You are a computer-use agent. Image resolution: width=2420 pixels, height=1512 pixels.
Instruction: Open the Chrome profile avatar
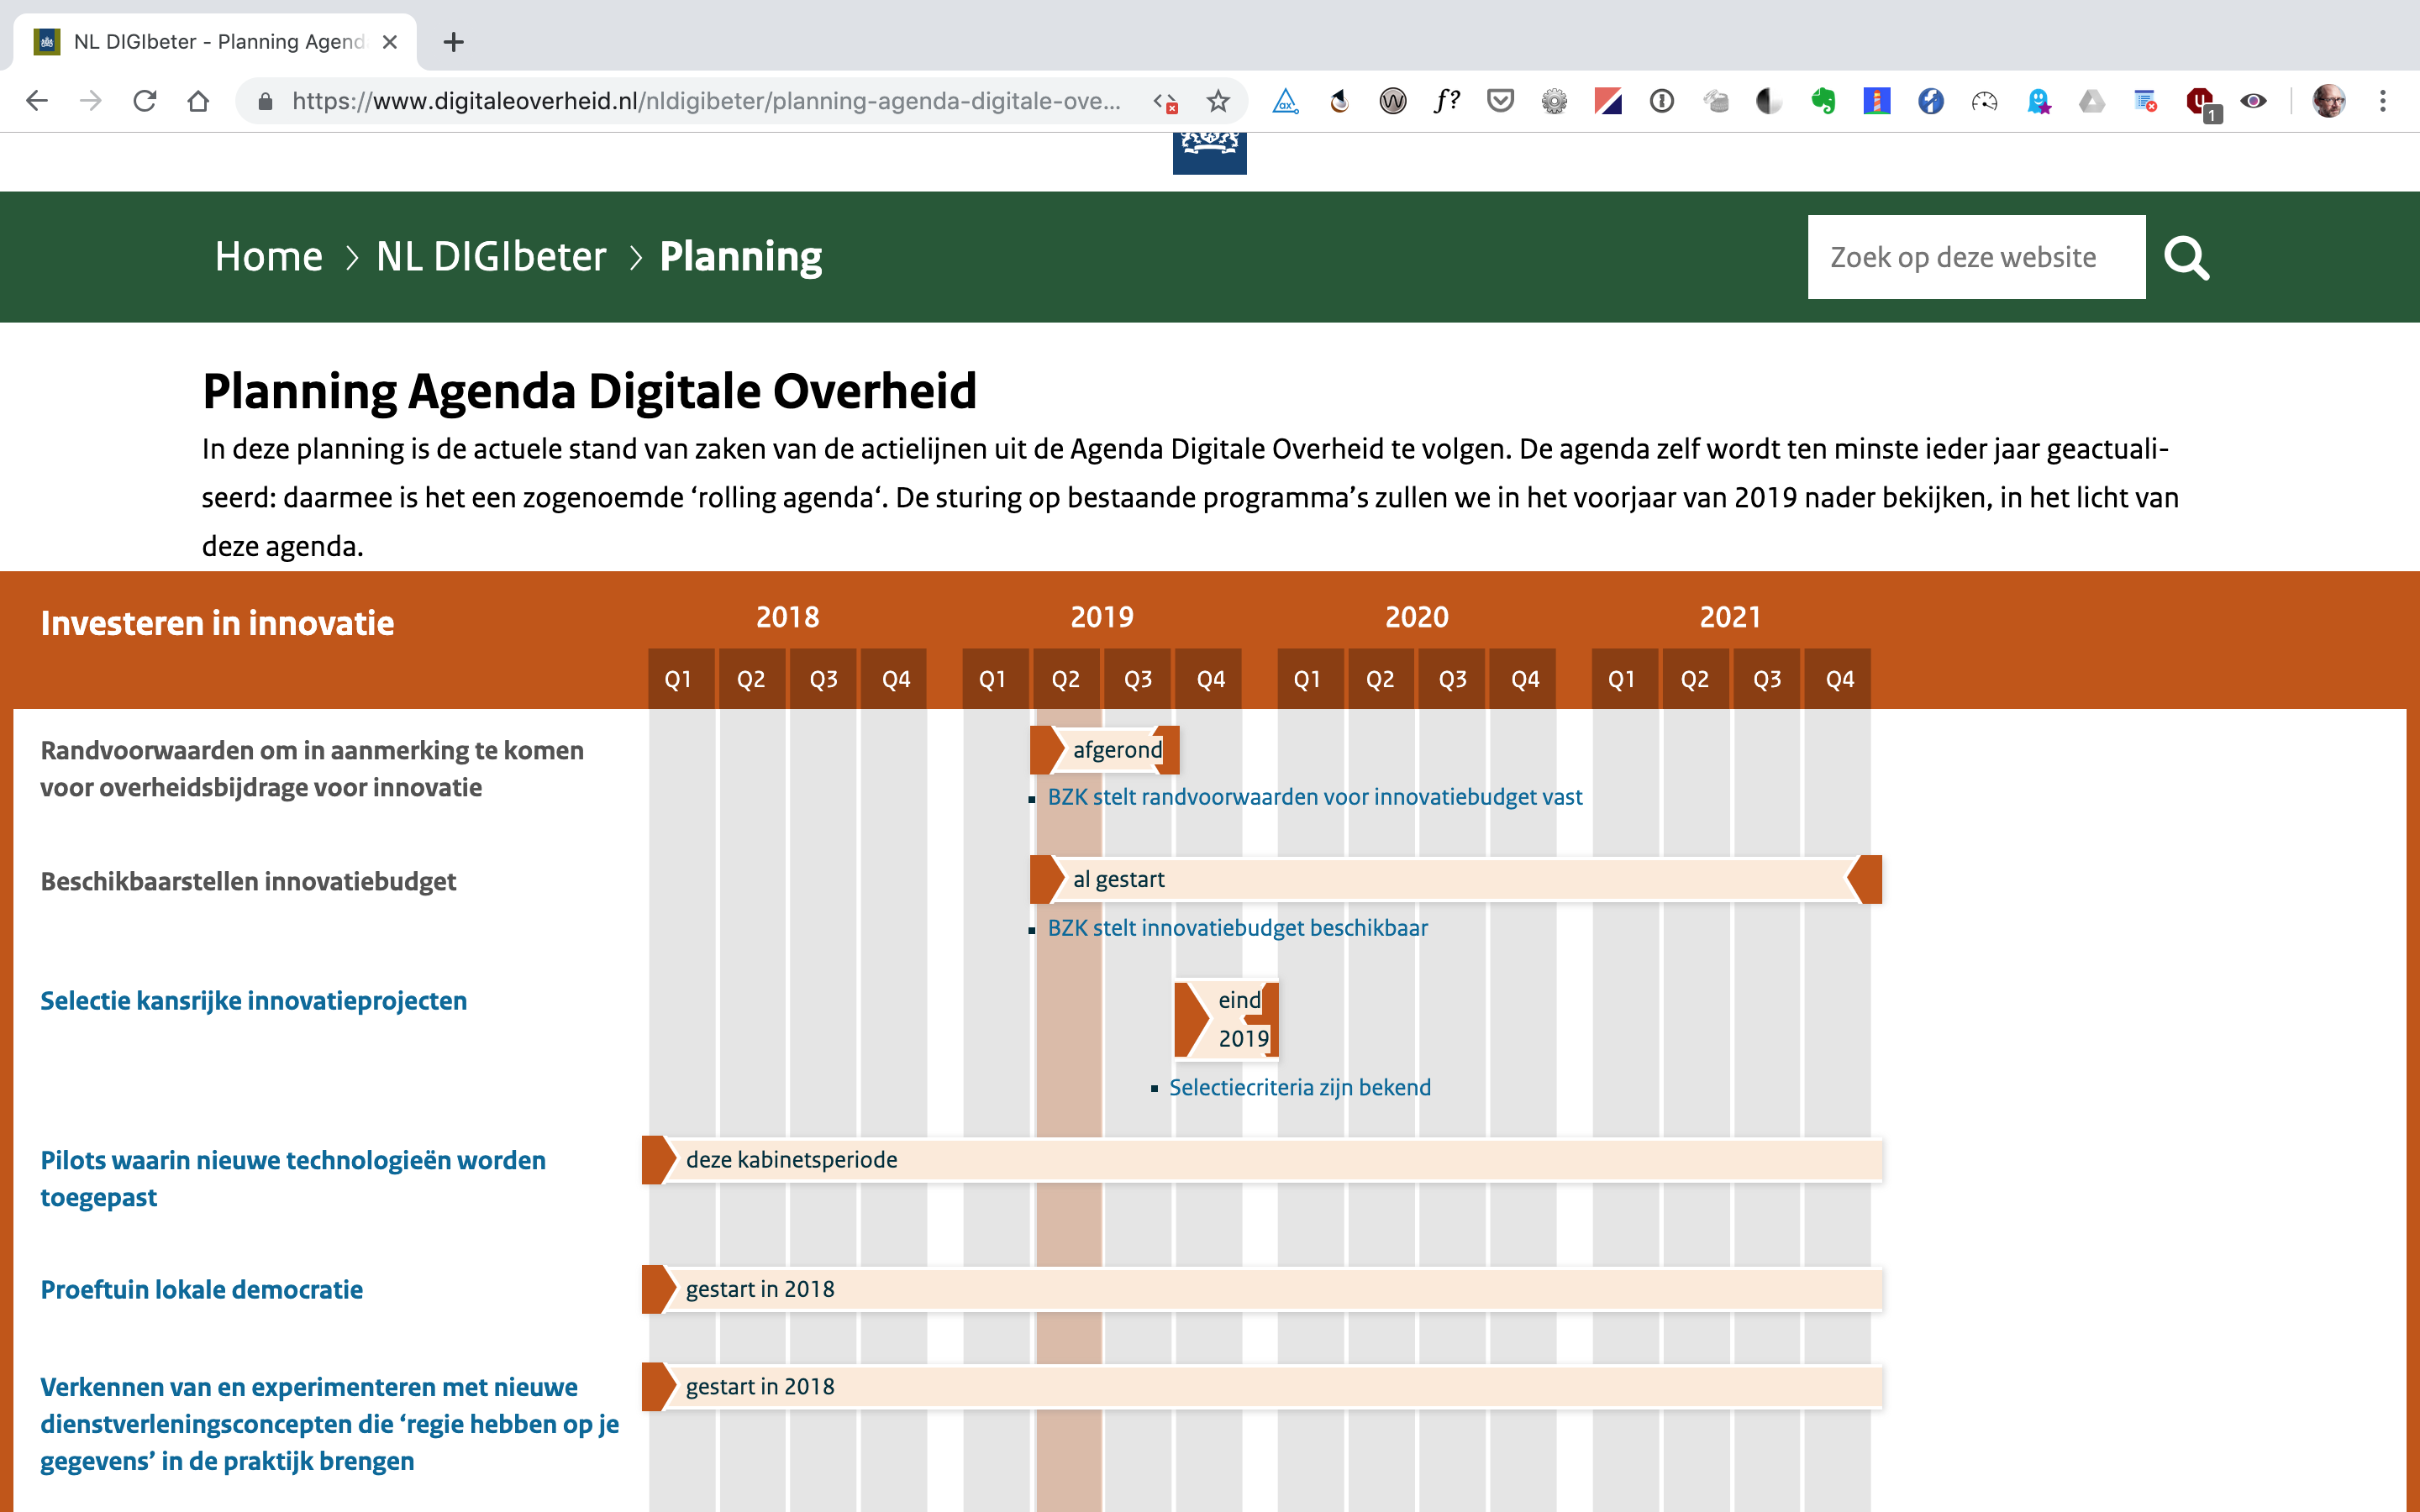tap(2329, 101)
